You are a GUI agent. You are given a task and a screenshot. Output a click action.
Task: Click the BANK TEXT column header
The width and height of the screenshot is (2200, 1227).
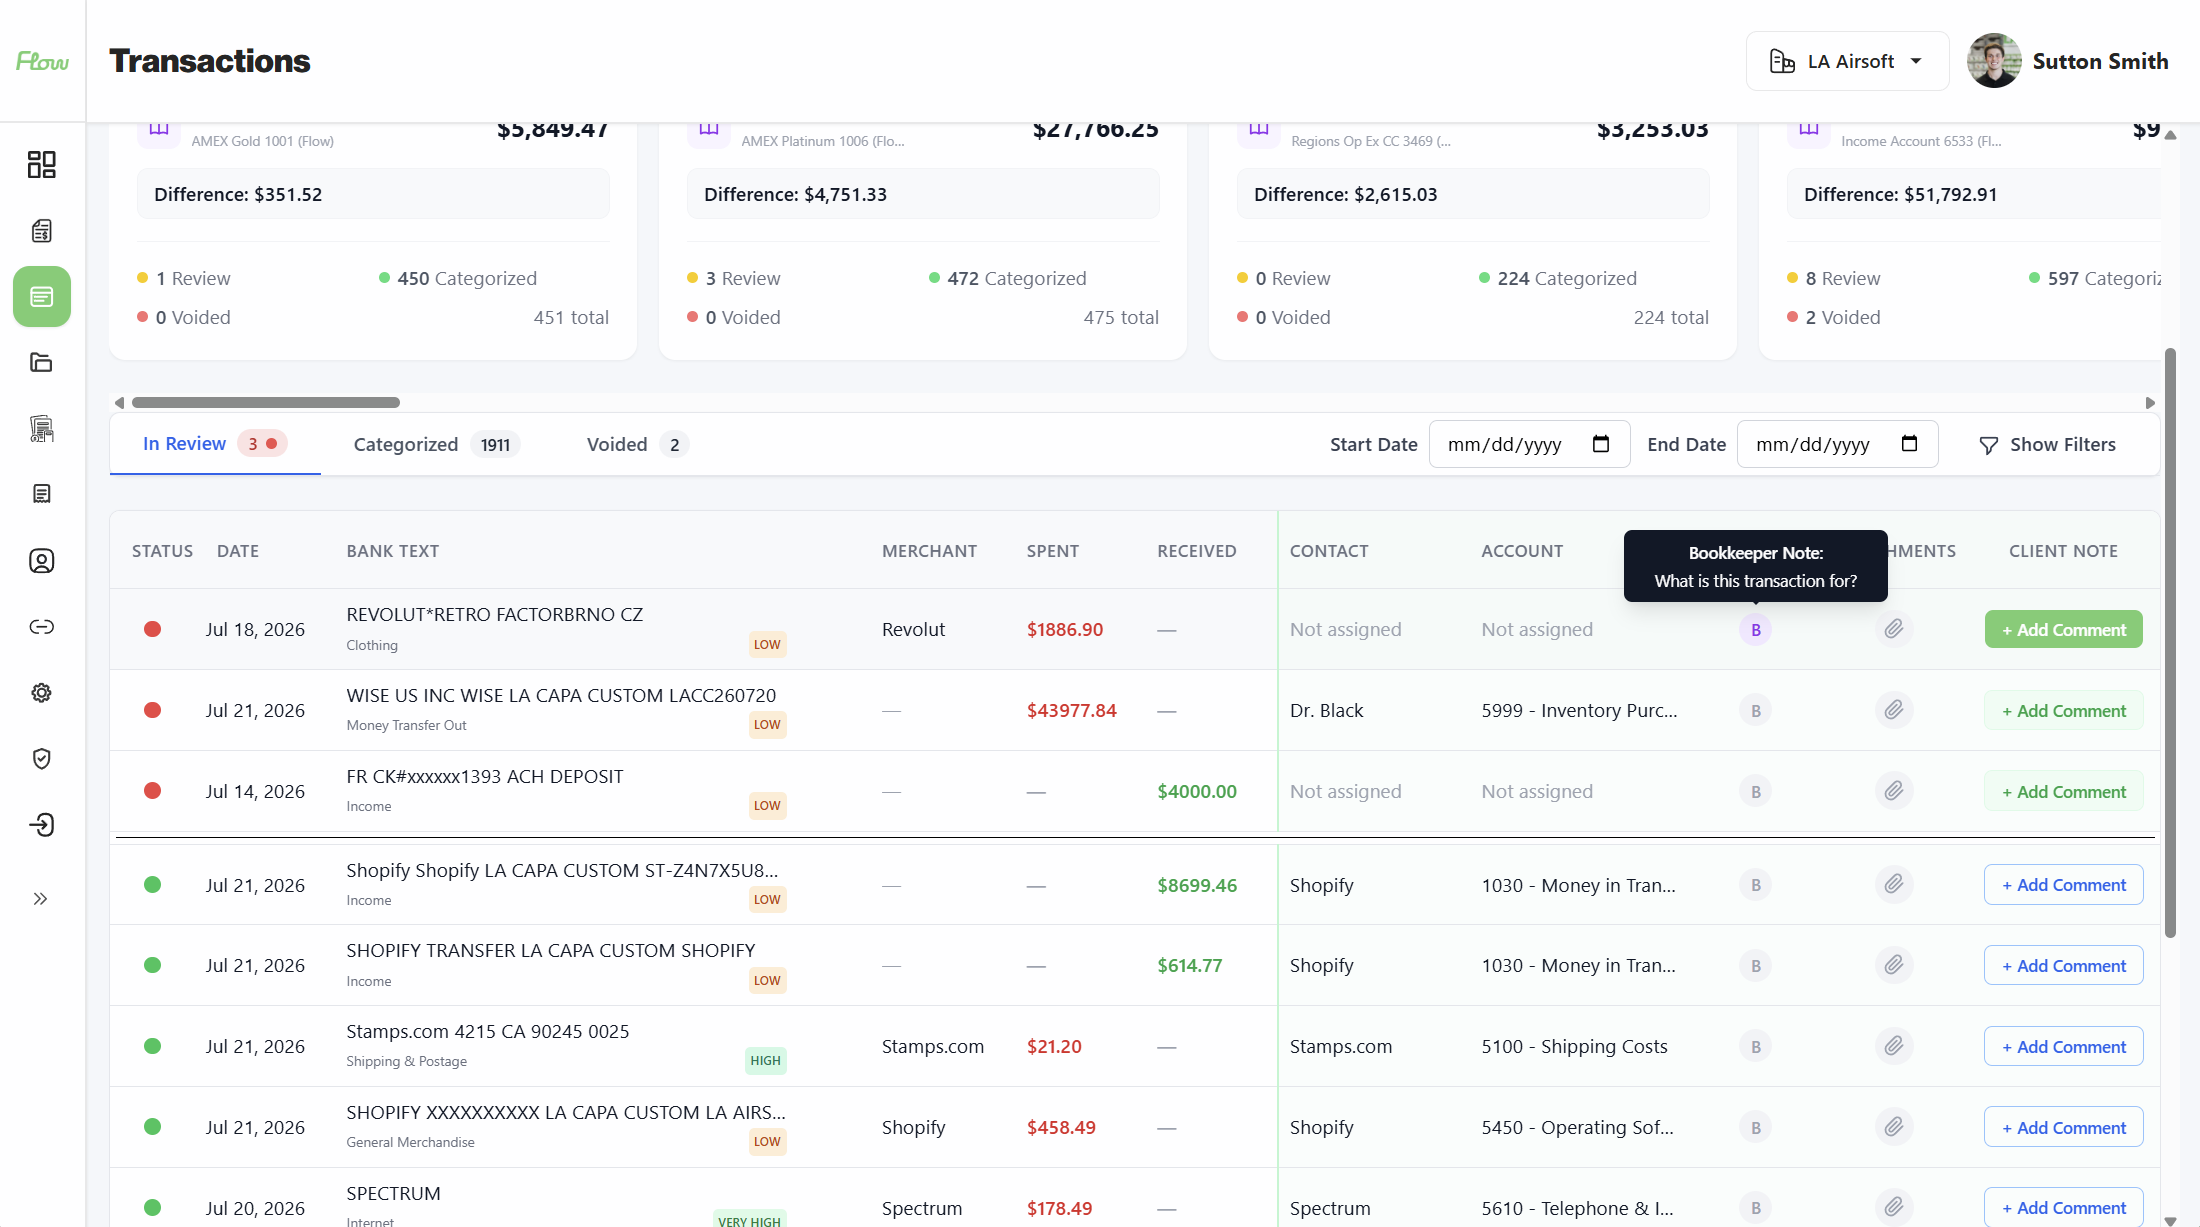(392, 551)
